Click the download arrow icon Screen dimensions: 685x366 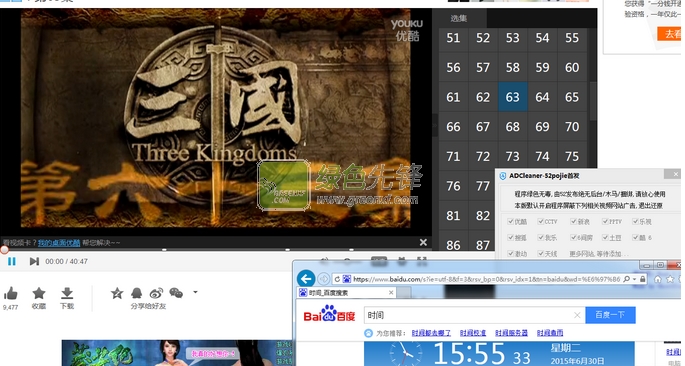coord(67,293)
